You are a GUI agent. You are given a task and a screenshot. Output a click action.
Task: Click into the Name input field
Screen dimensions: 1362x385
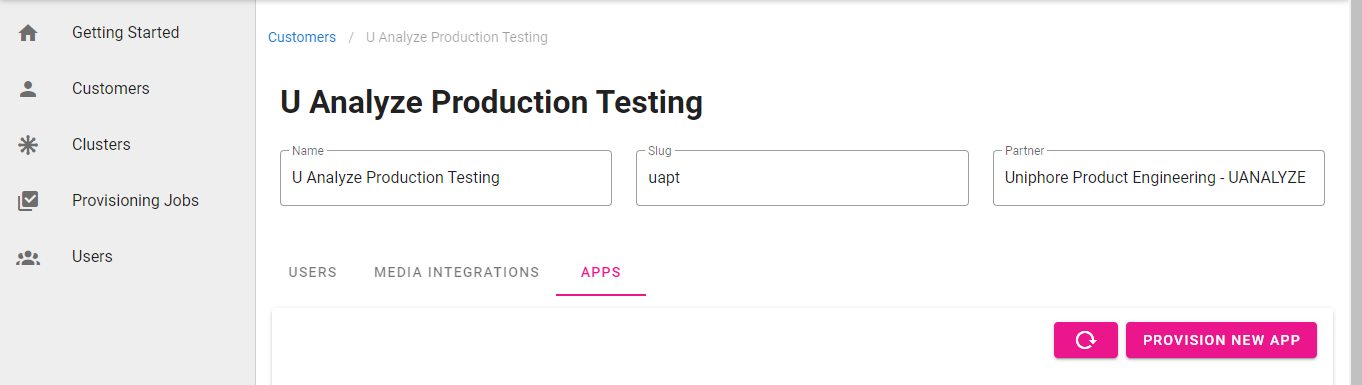click(x=446, y=178)
